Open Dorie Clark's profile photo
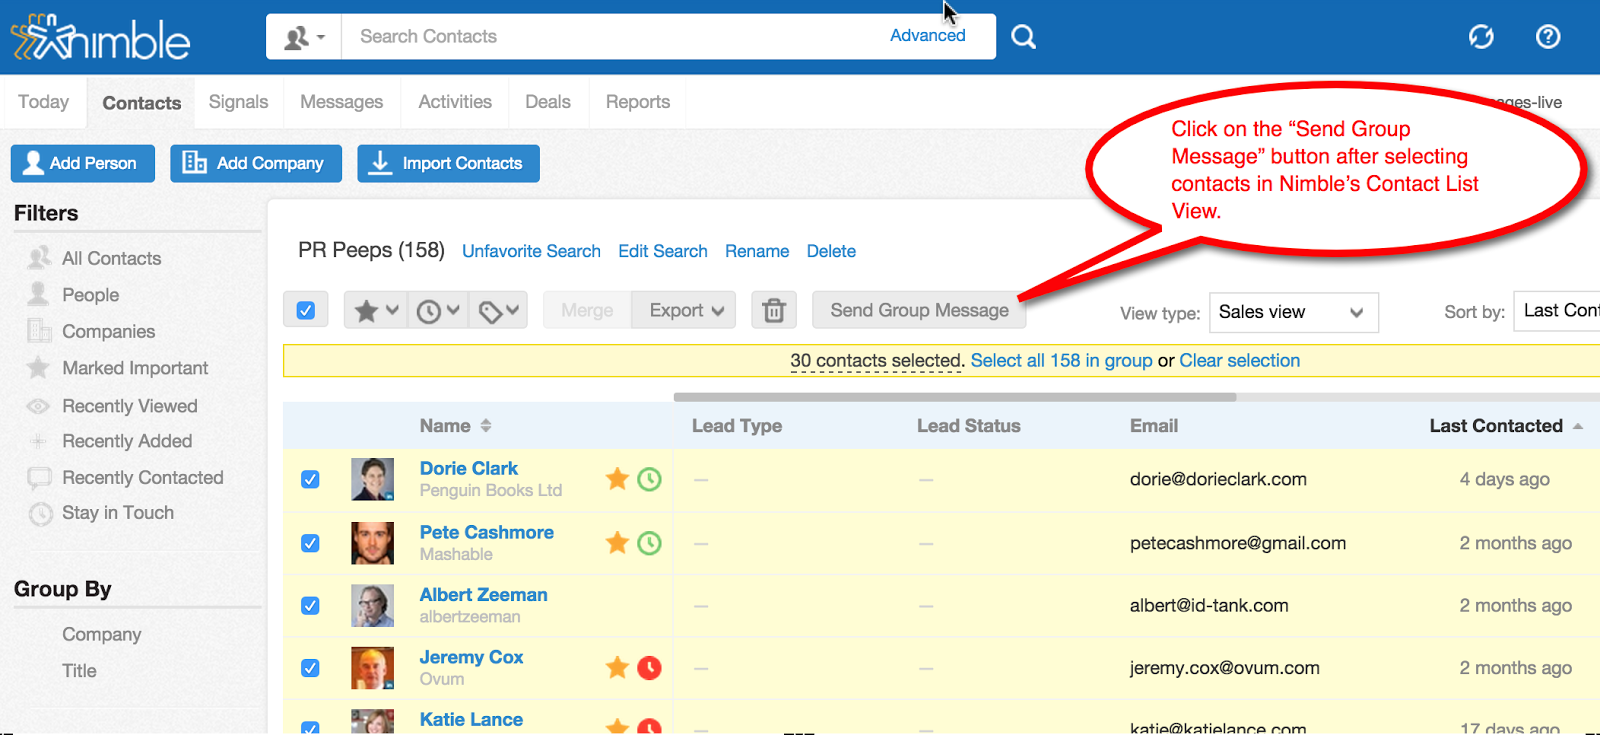Screen dimensions: 1600x735 [x=372, y=479]
